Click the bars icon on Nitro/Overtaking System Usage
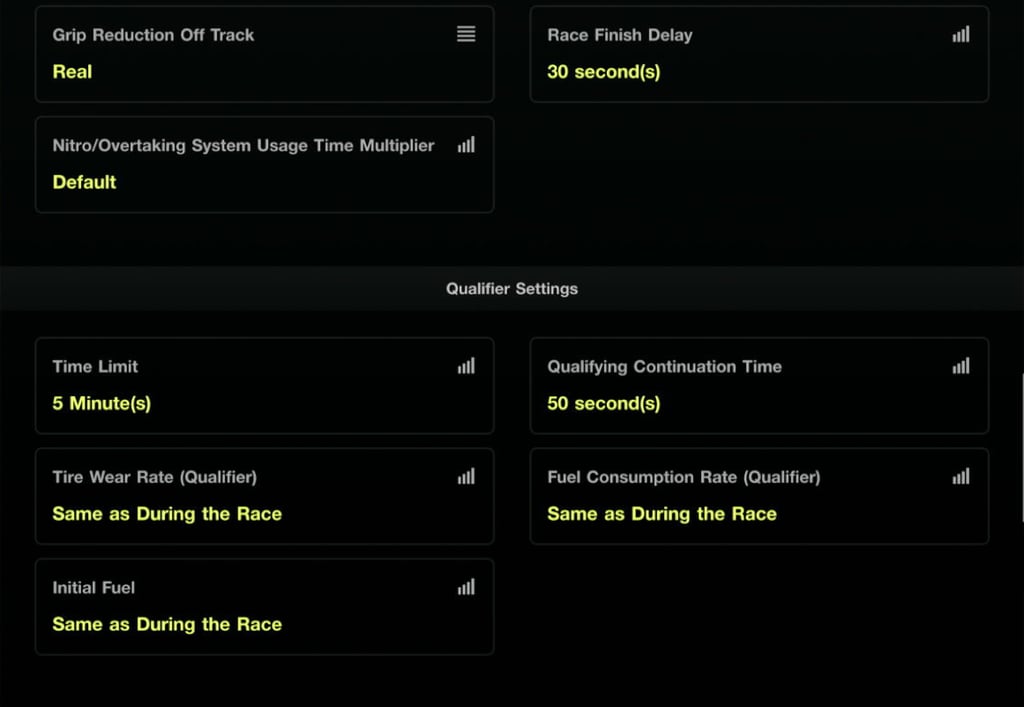Image resolution: width=1024 pixels, height=707 pixels. 466,144
